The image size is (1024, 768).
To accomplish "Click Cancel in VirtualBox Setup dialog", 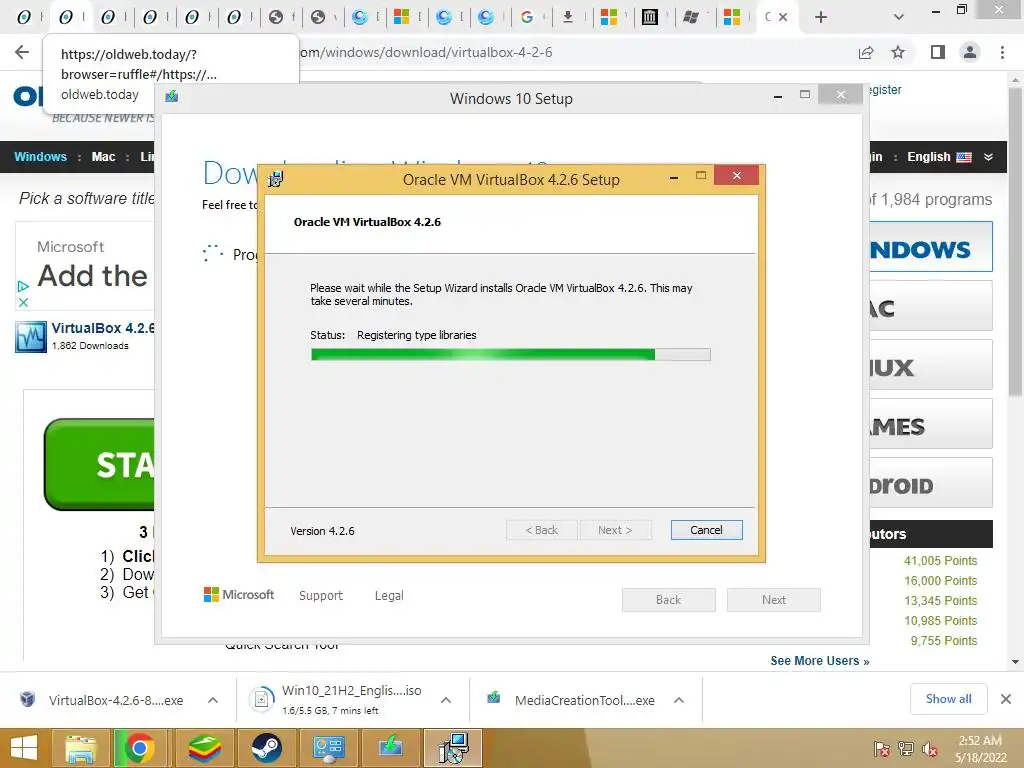I will 706,530.
